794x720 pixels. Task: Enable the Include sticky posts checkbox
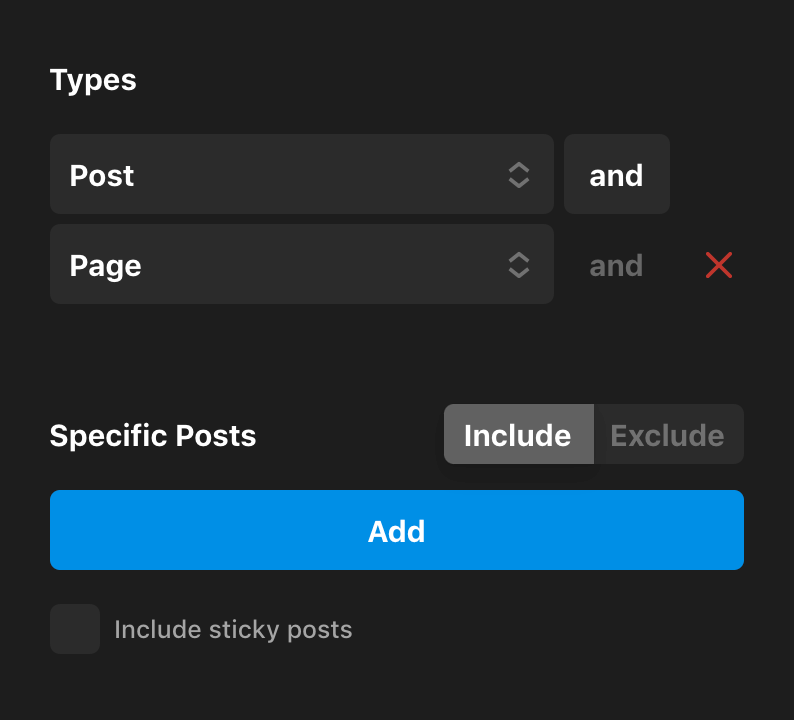pyautogui.click(x=75, y=629)
